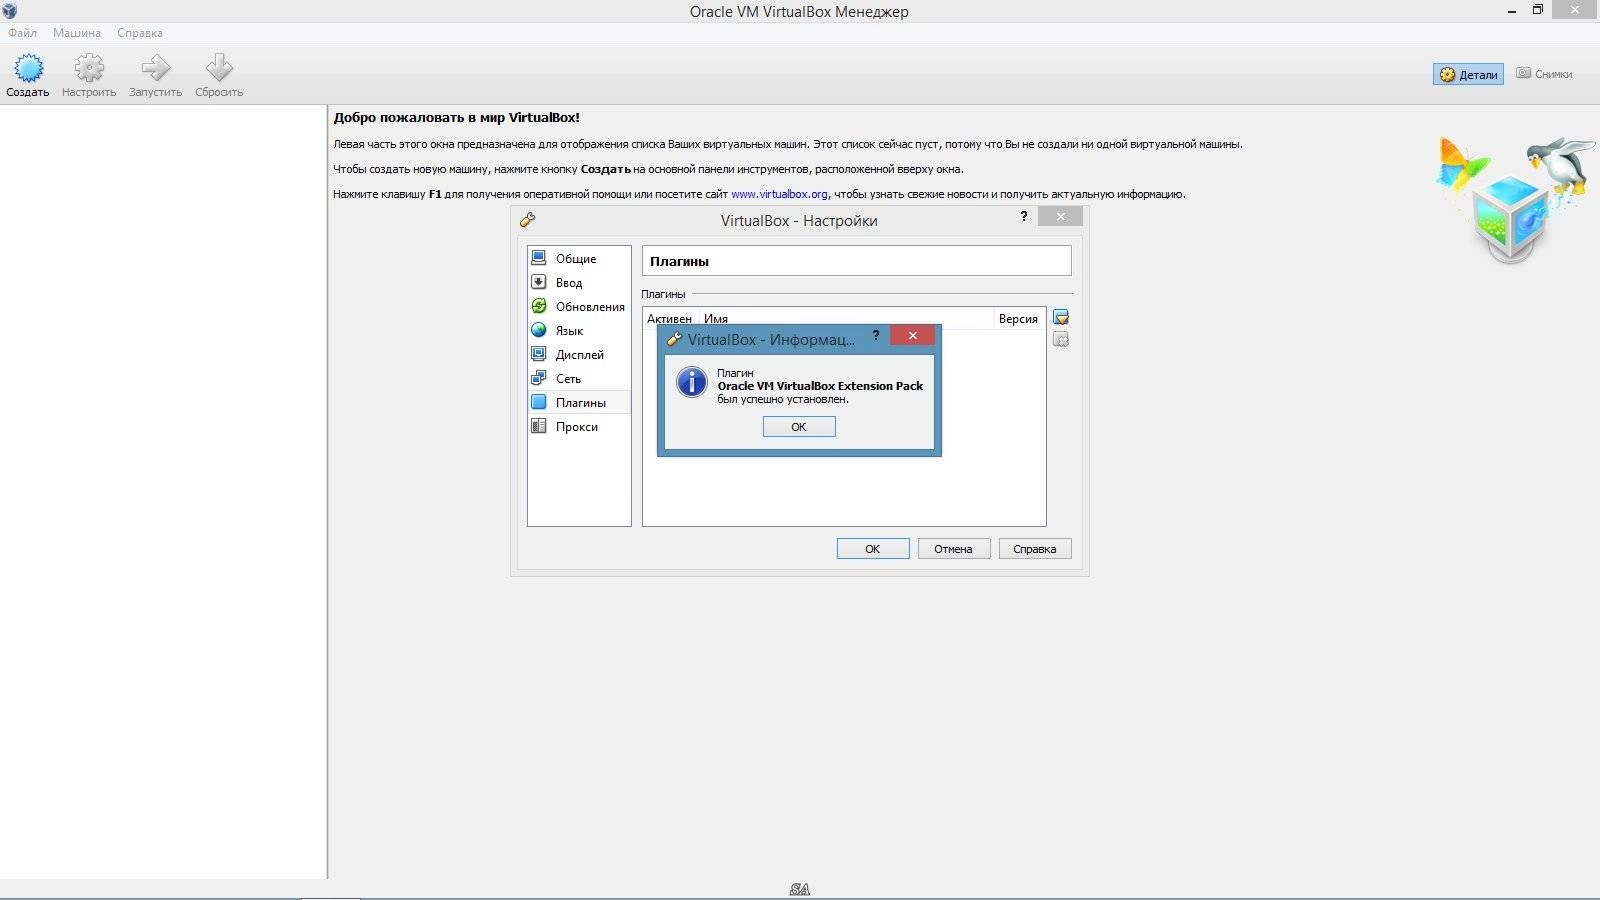Viewport: 1600px width, 900px height.
Task: Switch to the Детали view
Action: point(1468,74)
